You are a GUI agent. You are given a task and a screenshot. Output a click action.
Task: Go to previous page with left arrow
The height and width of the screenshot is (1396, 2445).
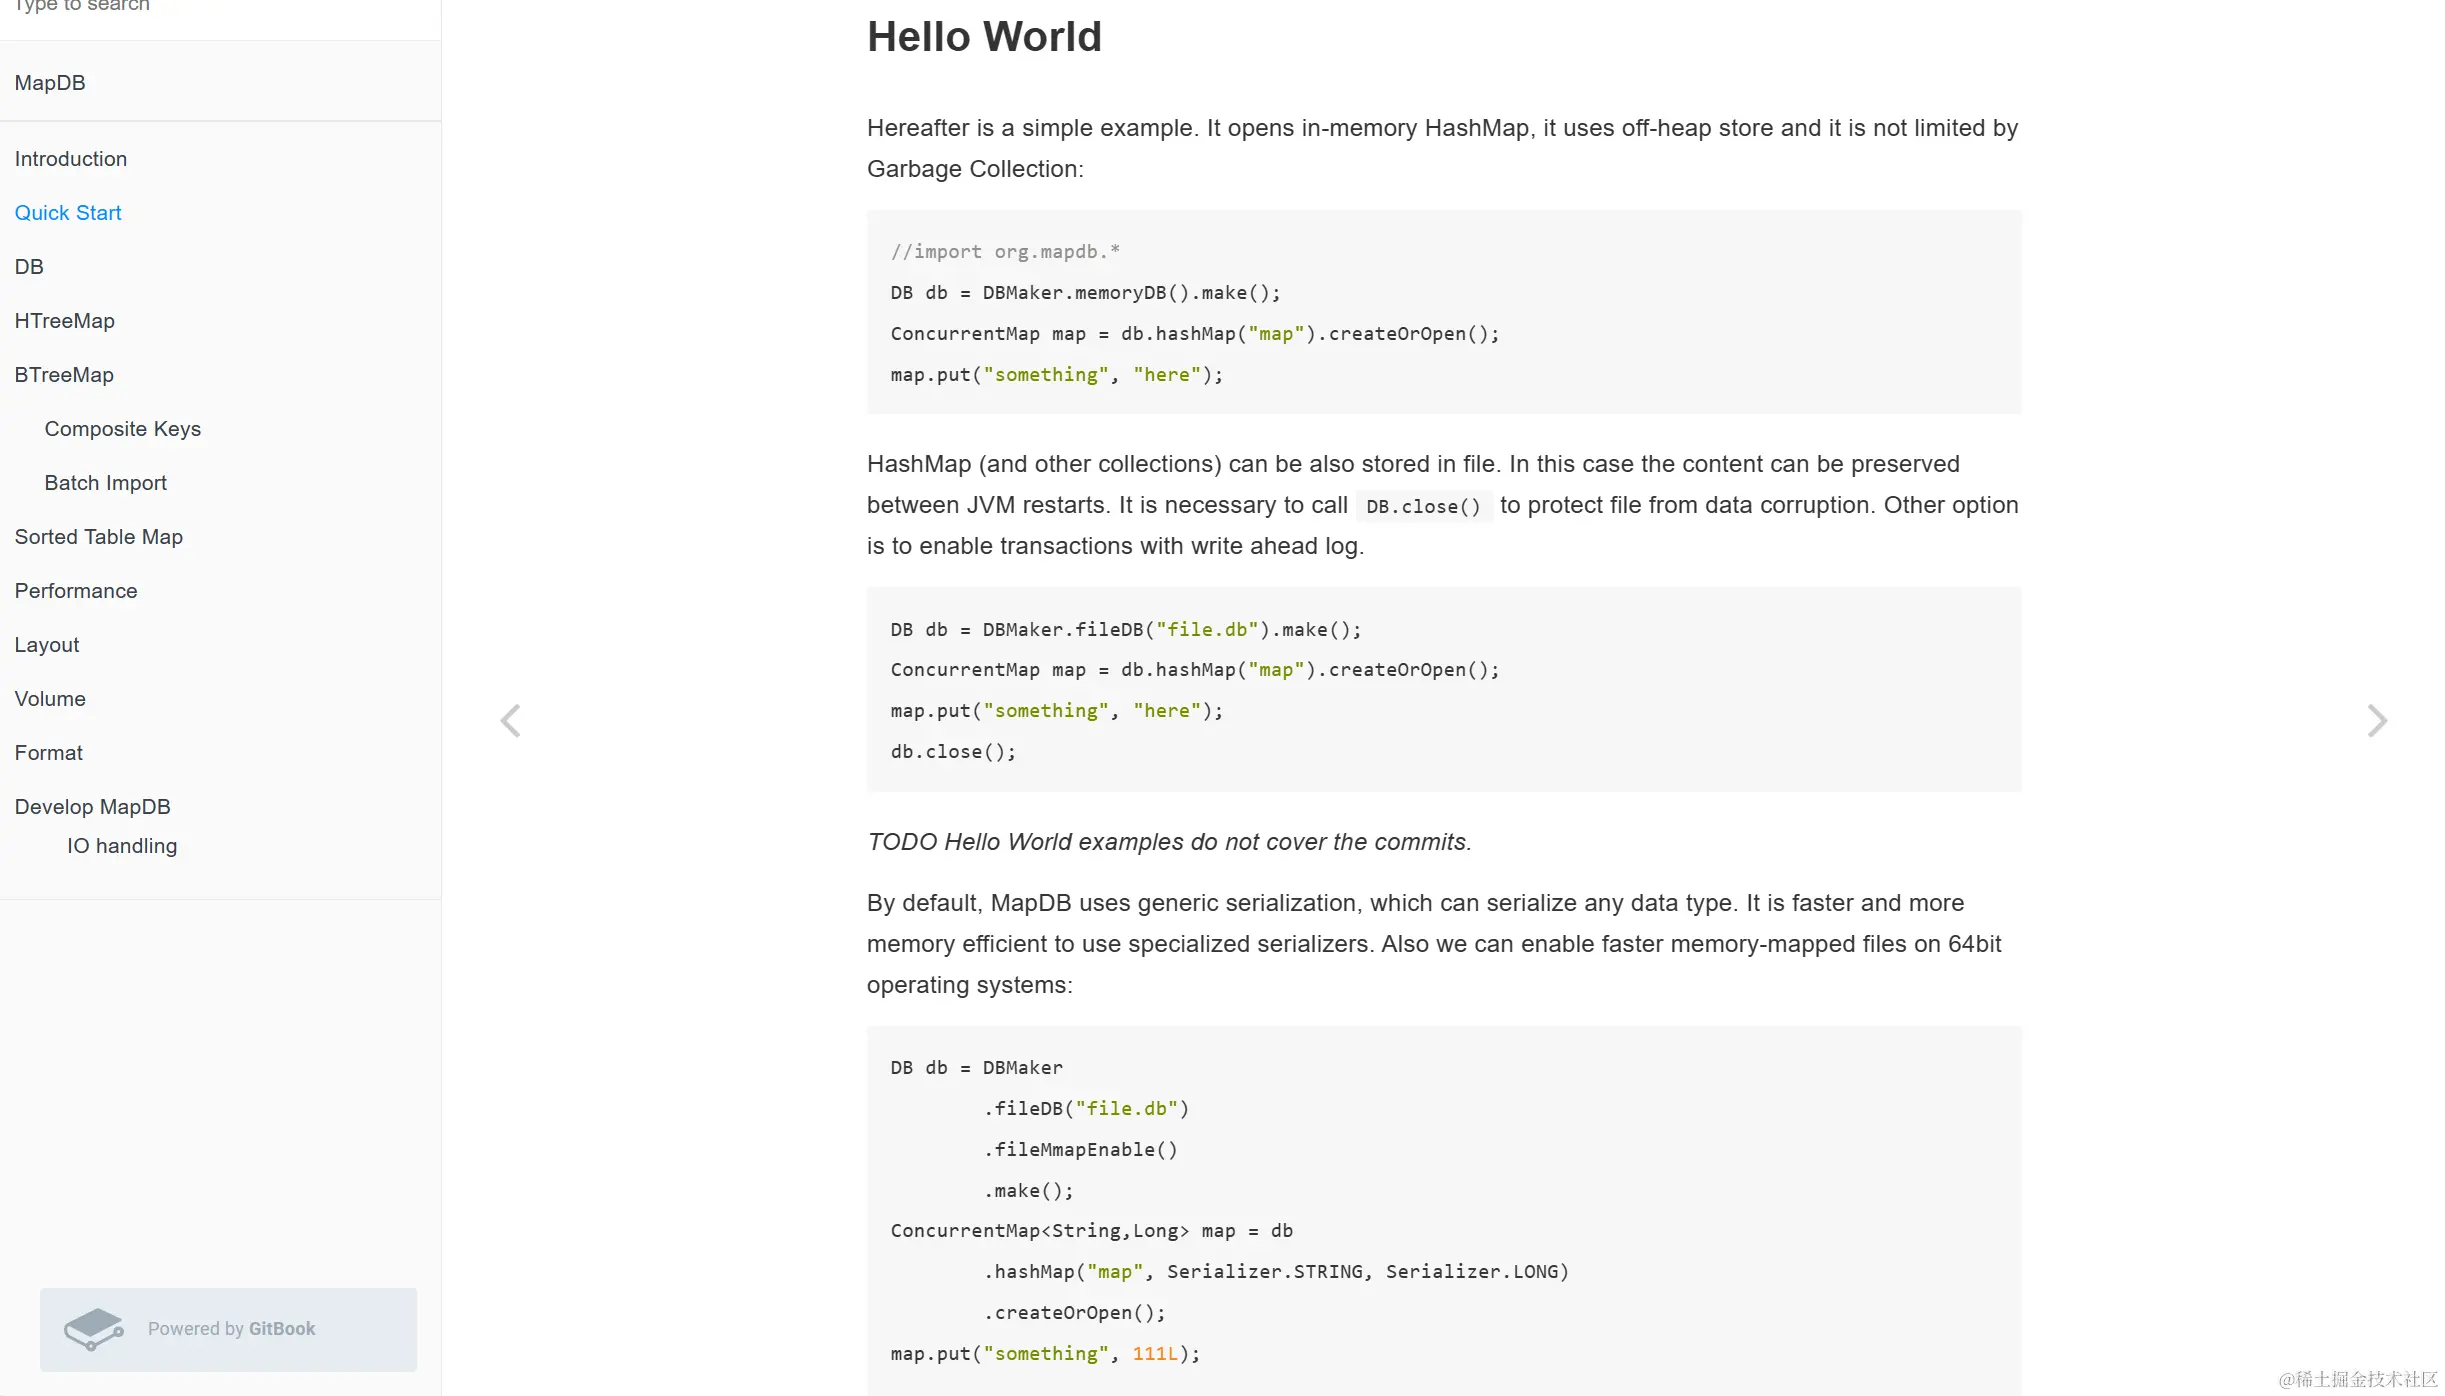[511, 721]
